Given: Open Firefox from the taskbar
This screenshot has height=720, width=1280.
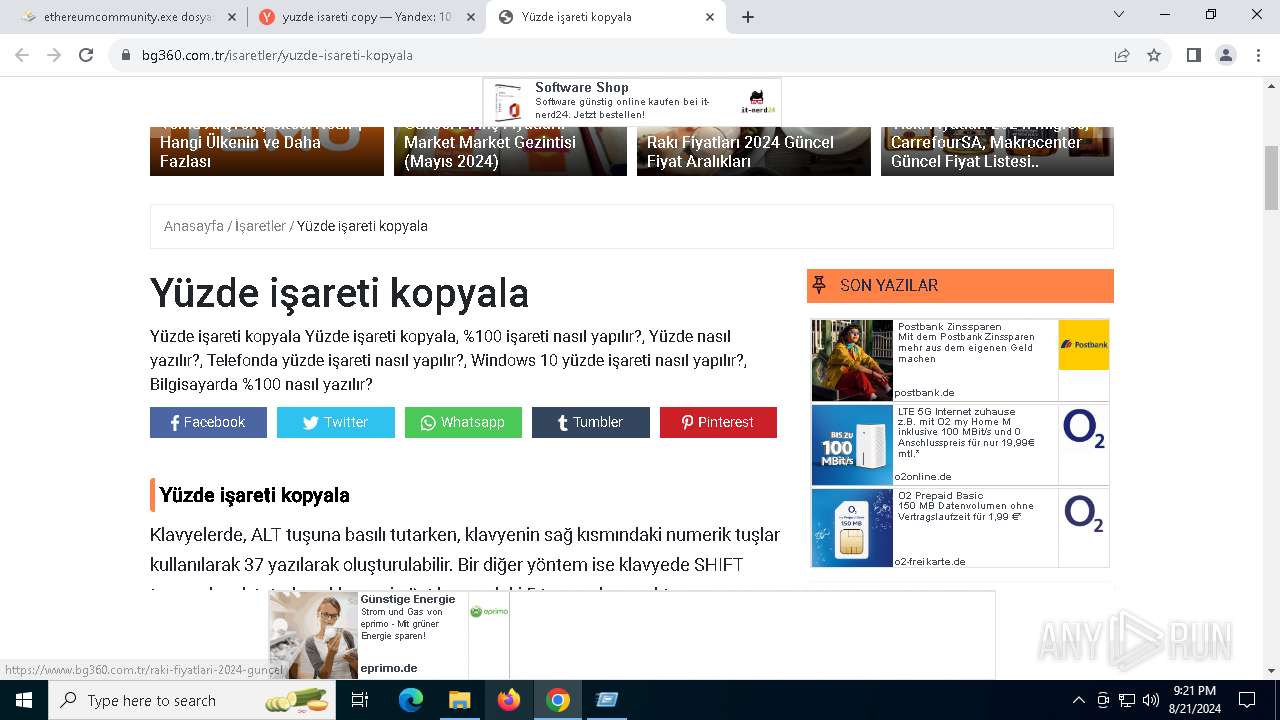Looking at the screenshot, I should (508, 700).
